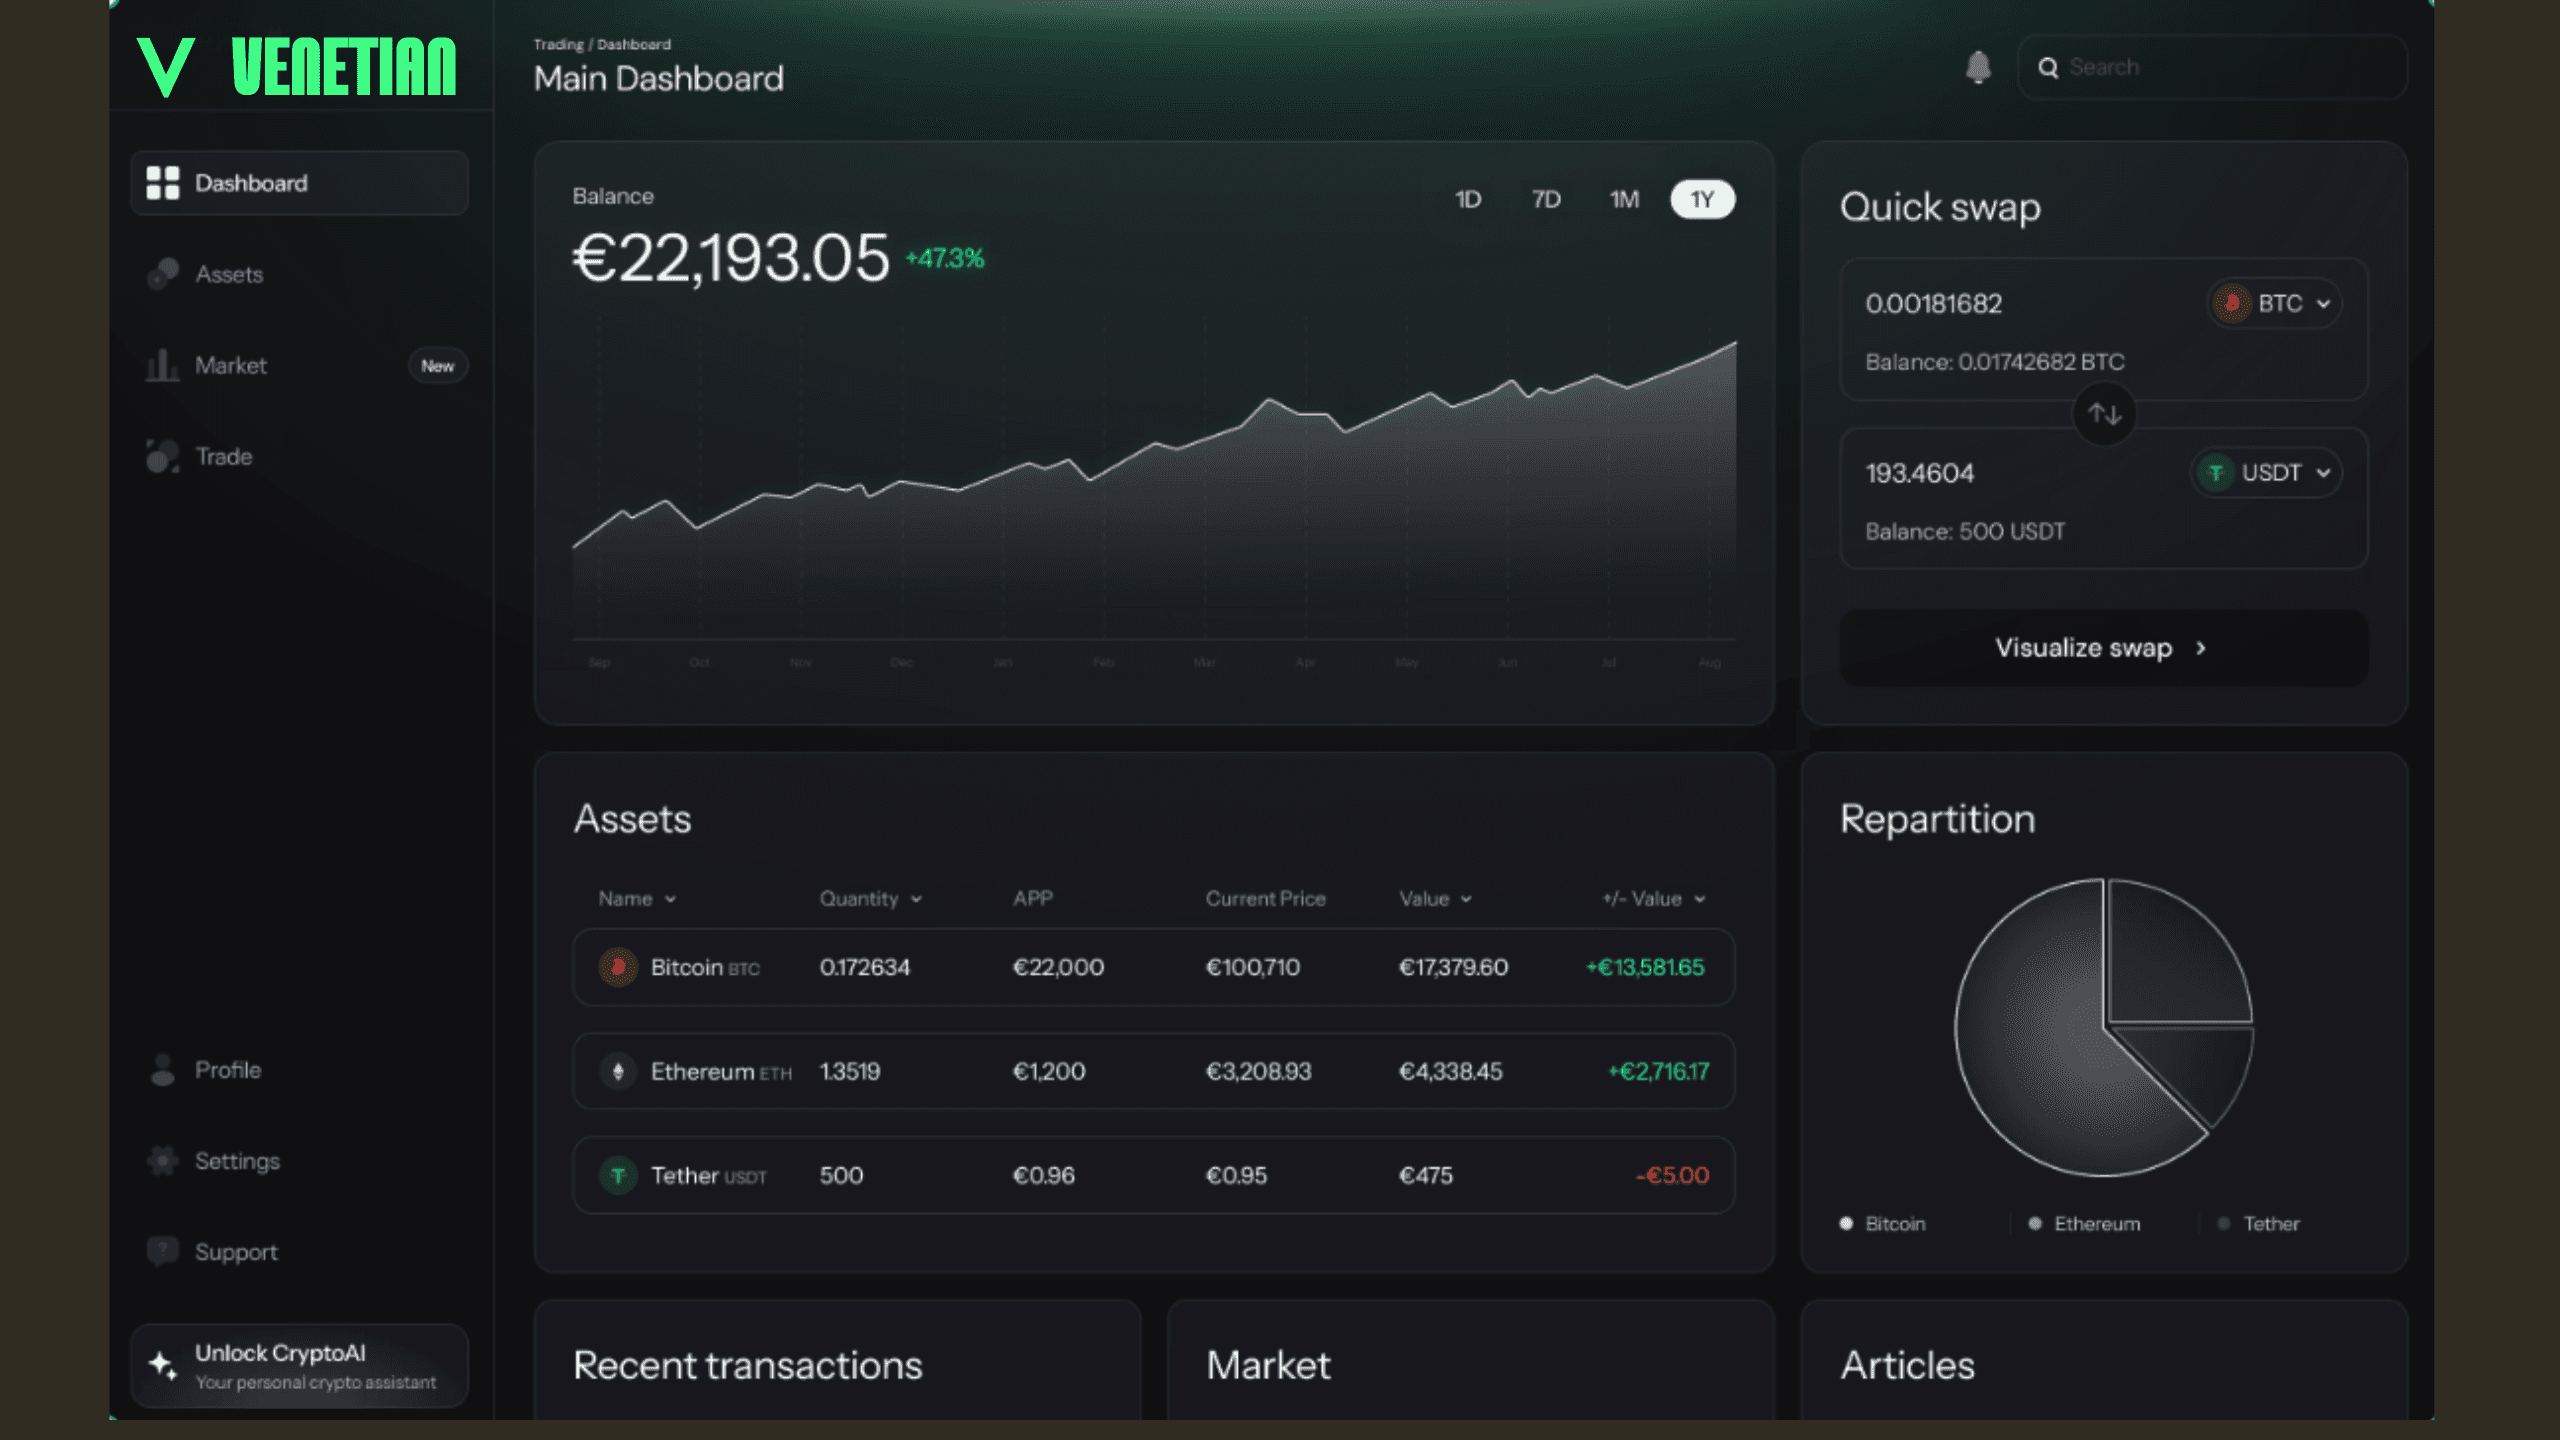Image resolution: width=2560 pixels, height=1440 pixels.
Task: Open the Support link in sidebar
Action: (236, 1251)
